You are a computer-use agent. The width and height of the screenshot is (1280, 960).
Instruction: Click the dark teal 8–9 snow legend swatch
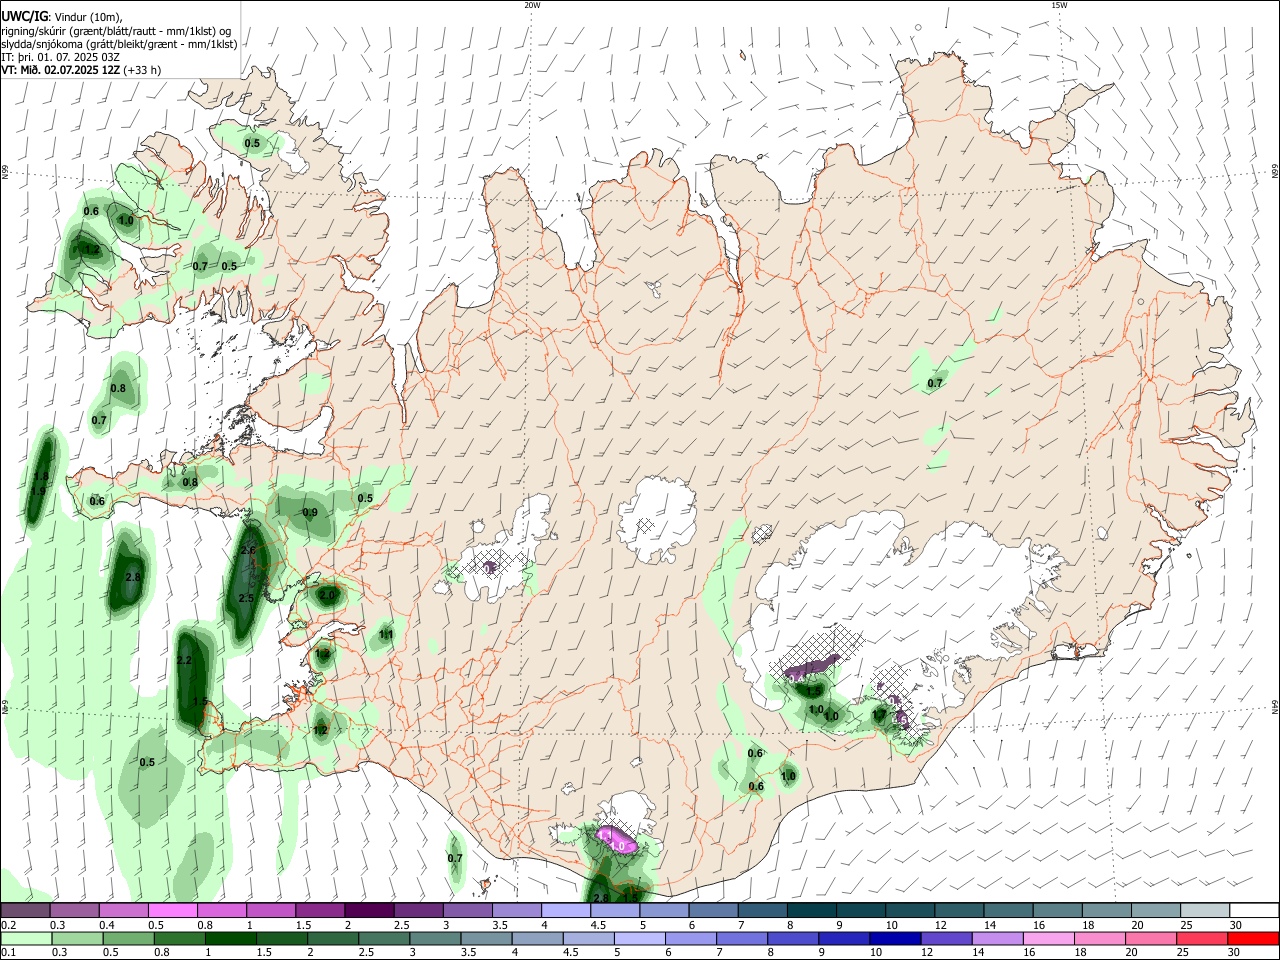click(811, 911)
